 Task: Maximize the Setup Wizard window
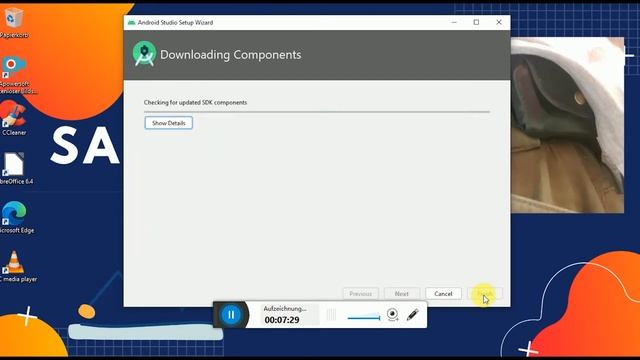[x=476, y=22]
